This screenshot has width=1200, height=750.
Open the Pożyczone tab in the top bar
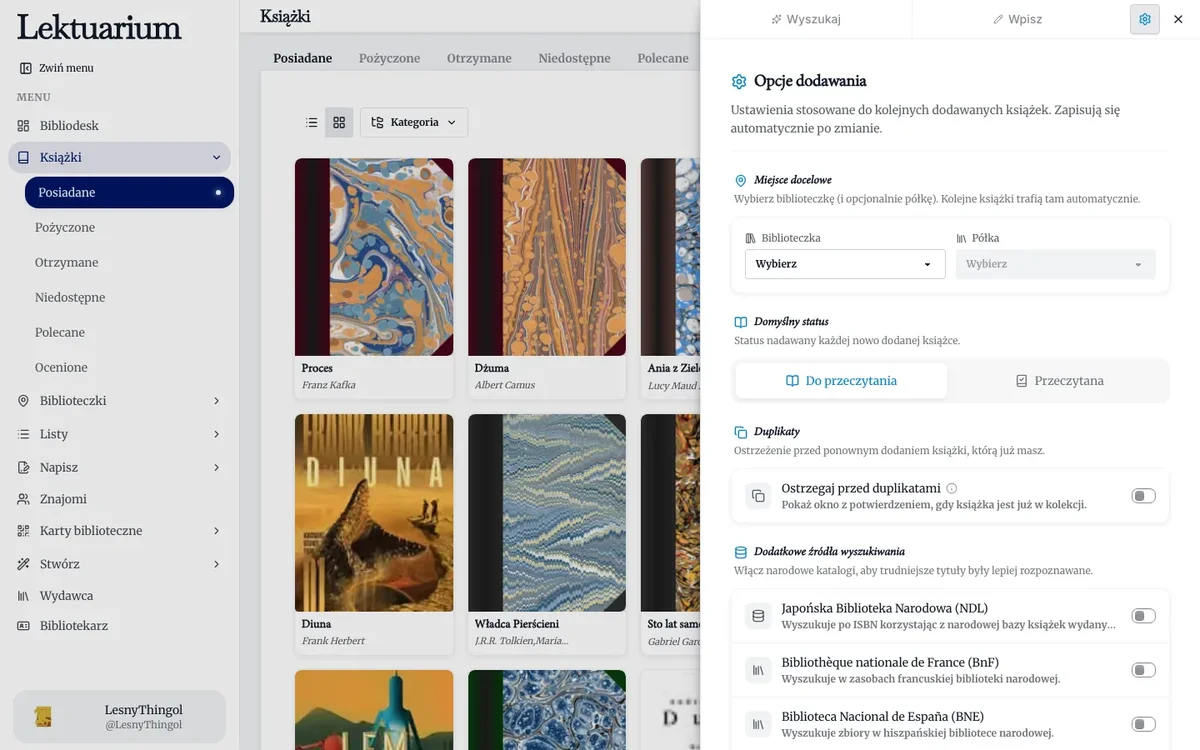coord(389,58)
